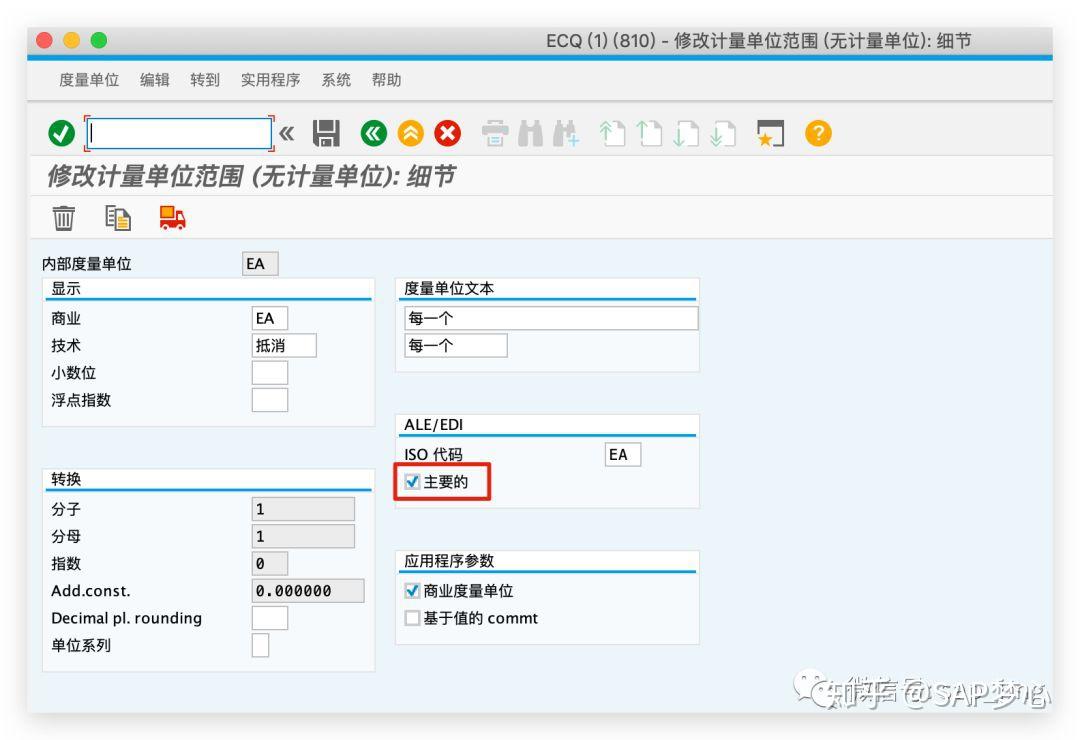The width and height of the screenshot is (1080, 740).
Task: Click the red Cancel X icon
Action: click(448, 133)
